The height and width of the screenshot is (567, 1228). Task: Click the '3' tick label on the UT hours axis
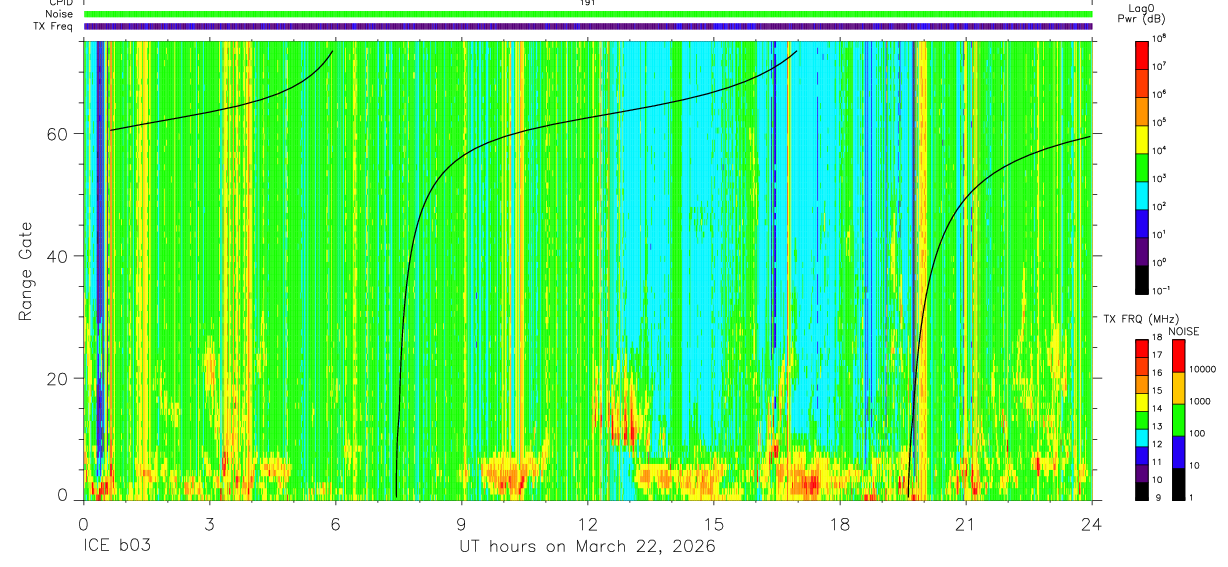pyautogui.click(x=210, y=523)
